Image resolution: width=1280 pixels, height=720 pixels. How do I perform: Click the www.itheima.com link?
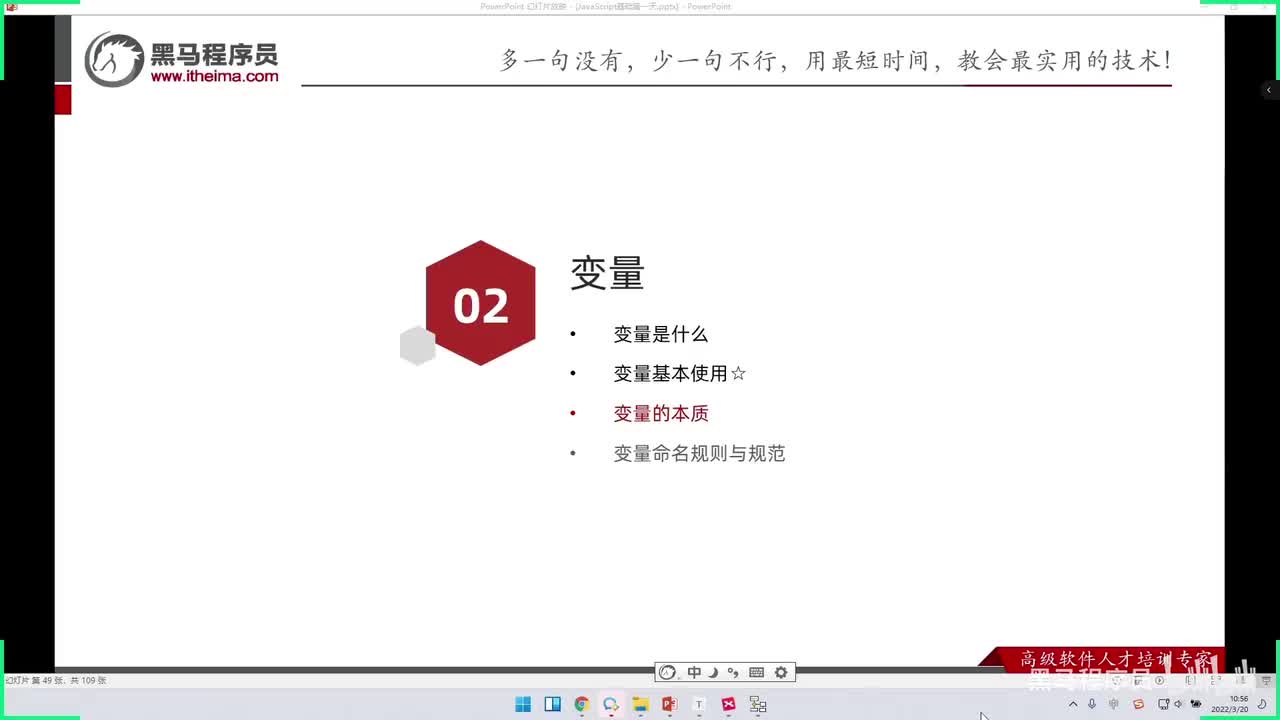click(215, 75)
